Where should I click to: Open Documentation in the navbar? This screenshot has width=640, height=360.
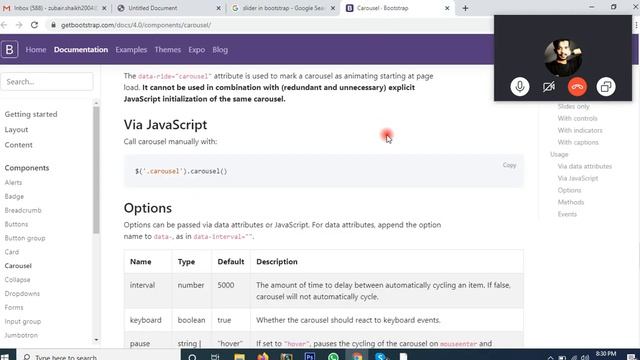81,50
